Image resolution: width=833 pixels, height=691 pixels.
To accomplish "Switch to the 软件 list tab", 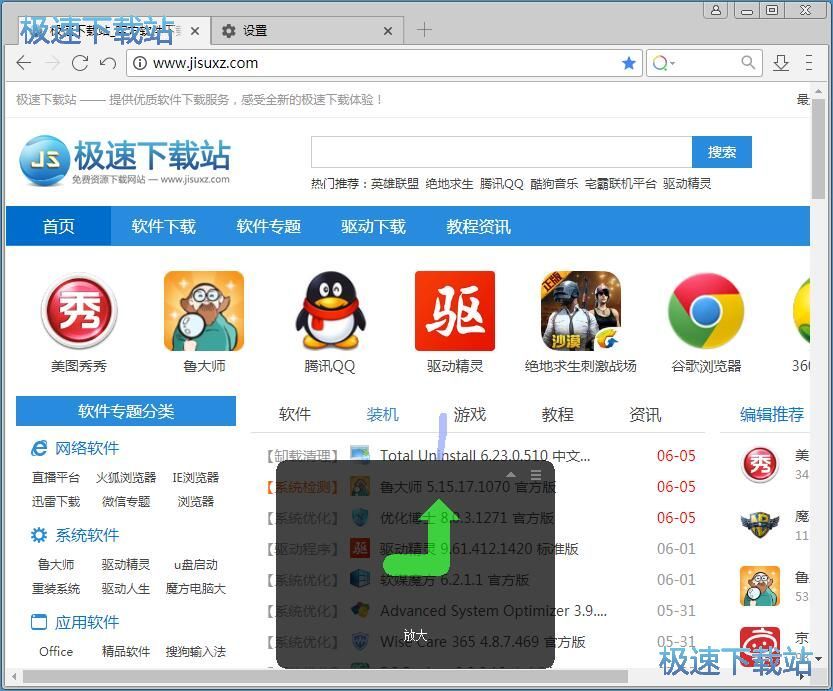I will pyautogui.click(x=294, y=414).
